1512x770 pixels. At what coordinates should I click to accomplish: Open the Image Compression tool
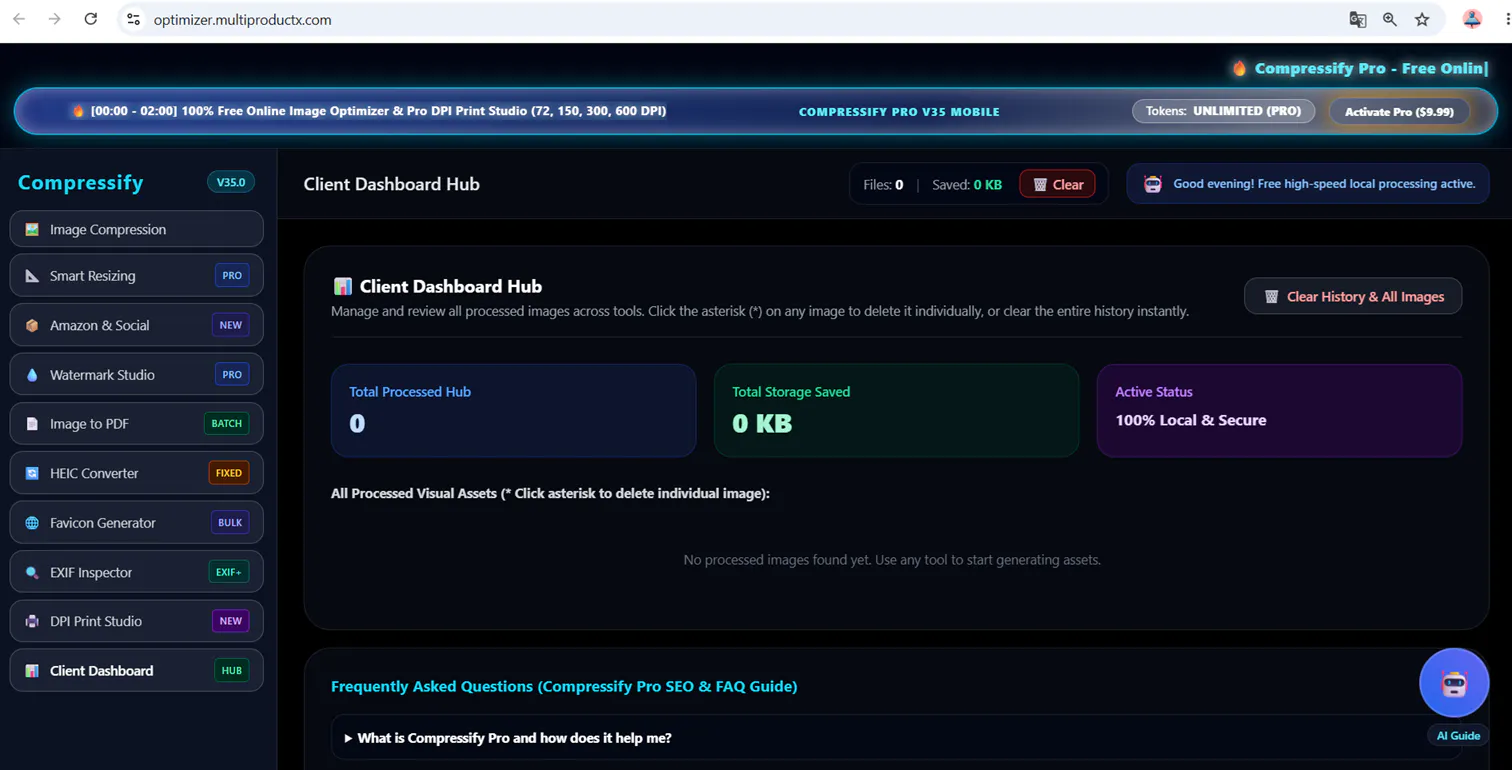pos(137,229)
